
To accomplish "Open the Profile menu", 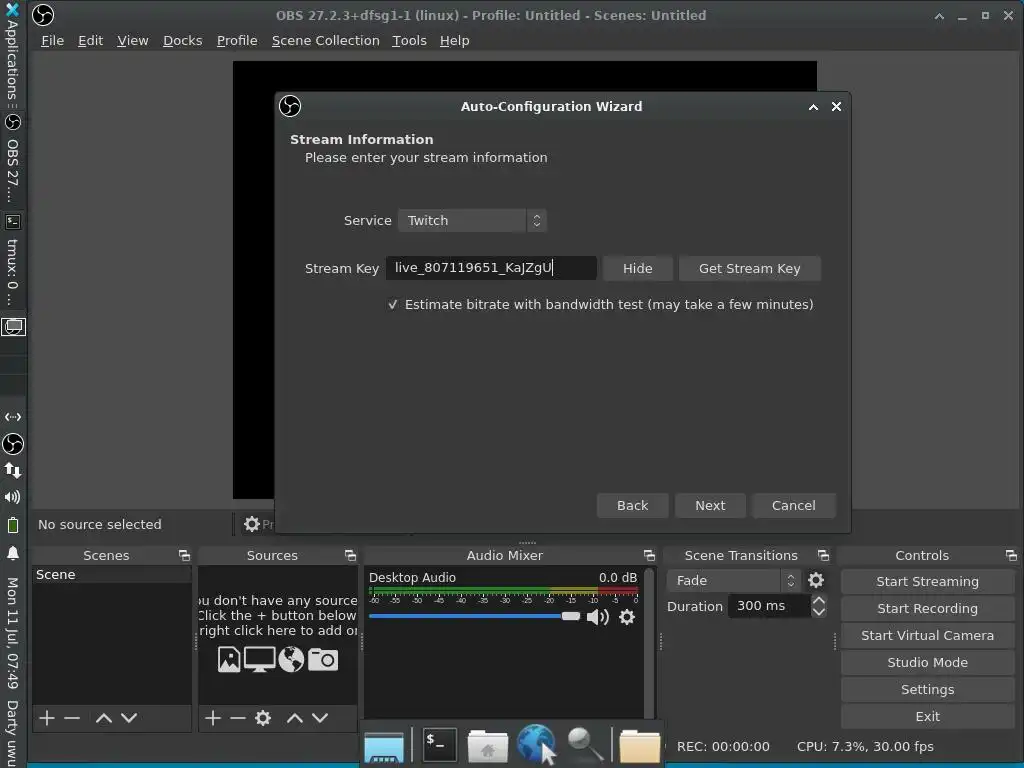I will pos(237,40).
